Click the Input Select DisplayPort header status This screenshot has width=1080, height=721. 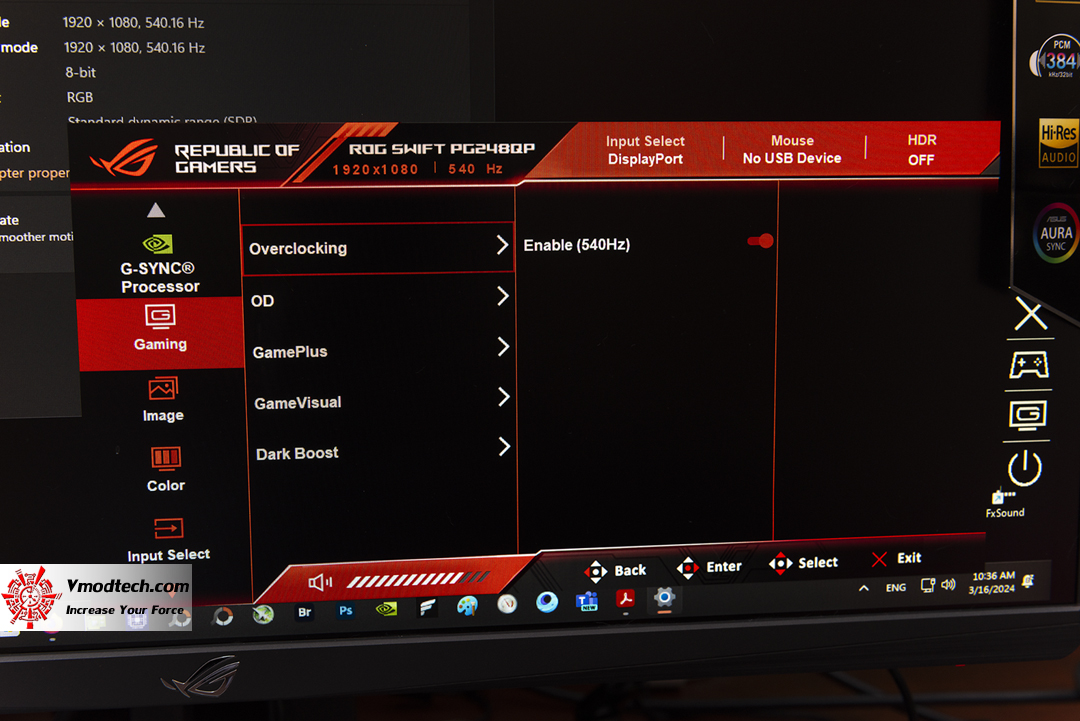pos(645,150)
